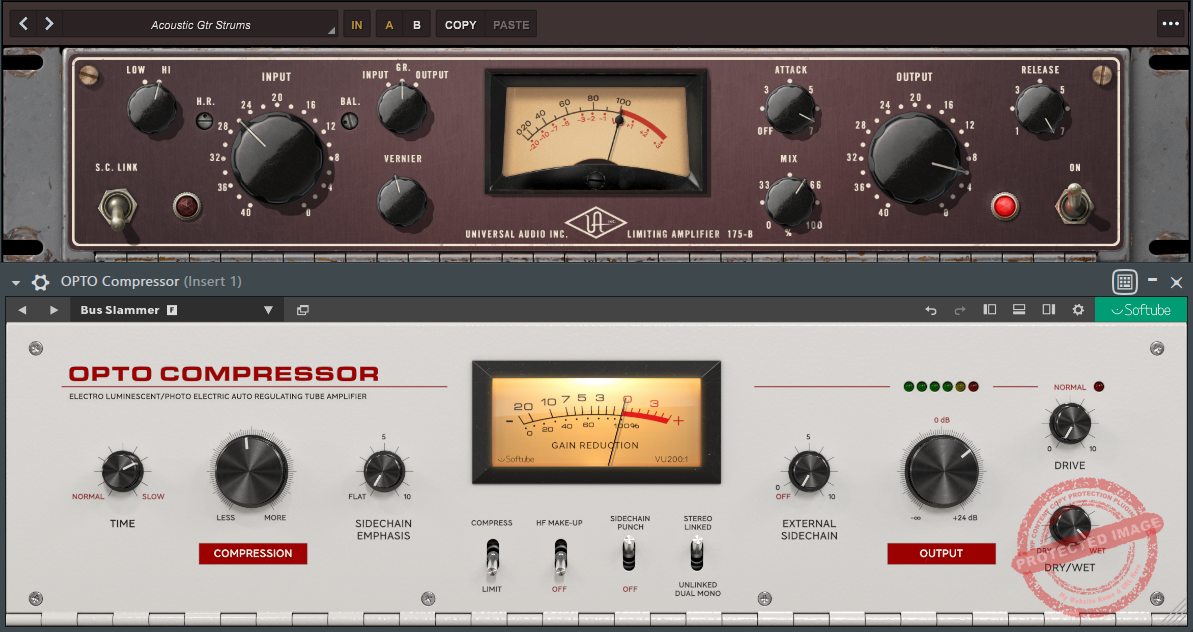Open the Acoustic Gtr Strums preset menu
This screenshot has height=632, width=1193.
[x=200, y=25]
